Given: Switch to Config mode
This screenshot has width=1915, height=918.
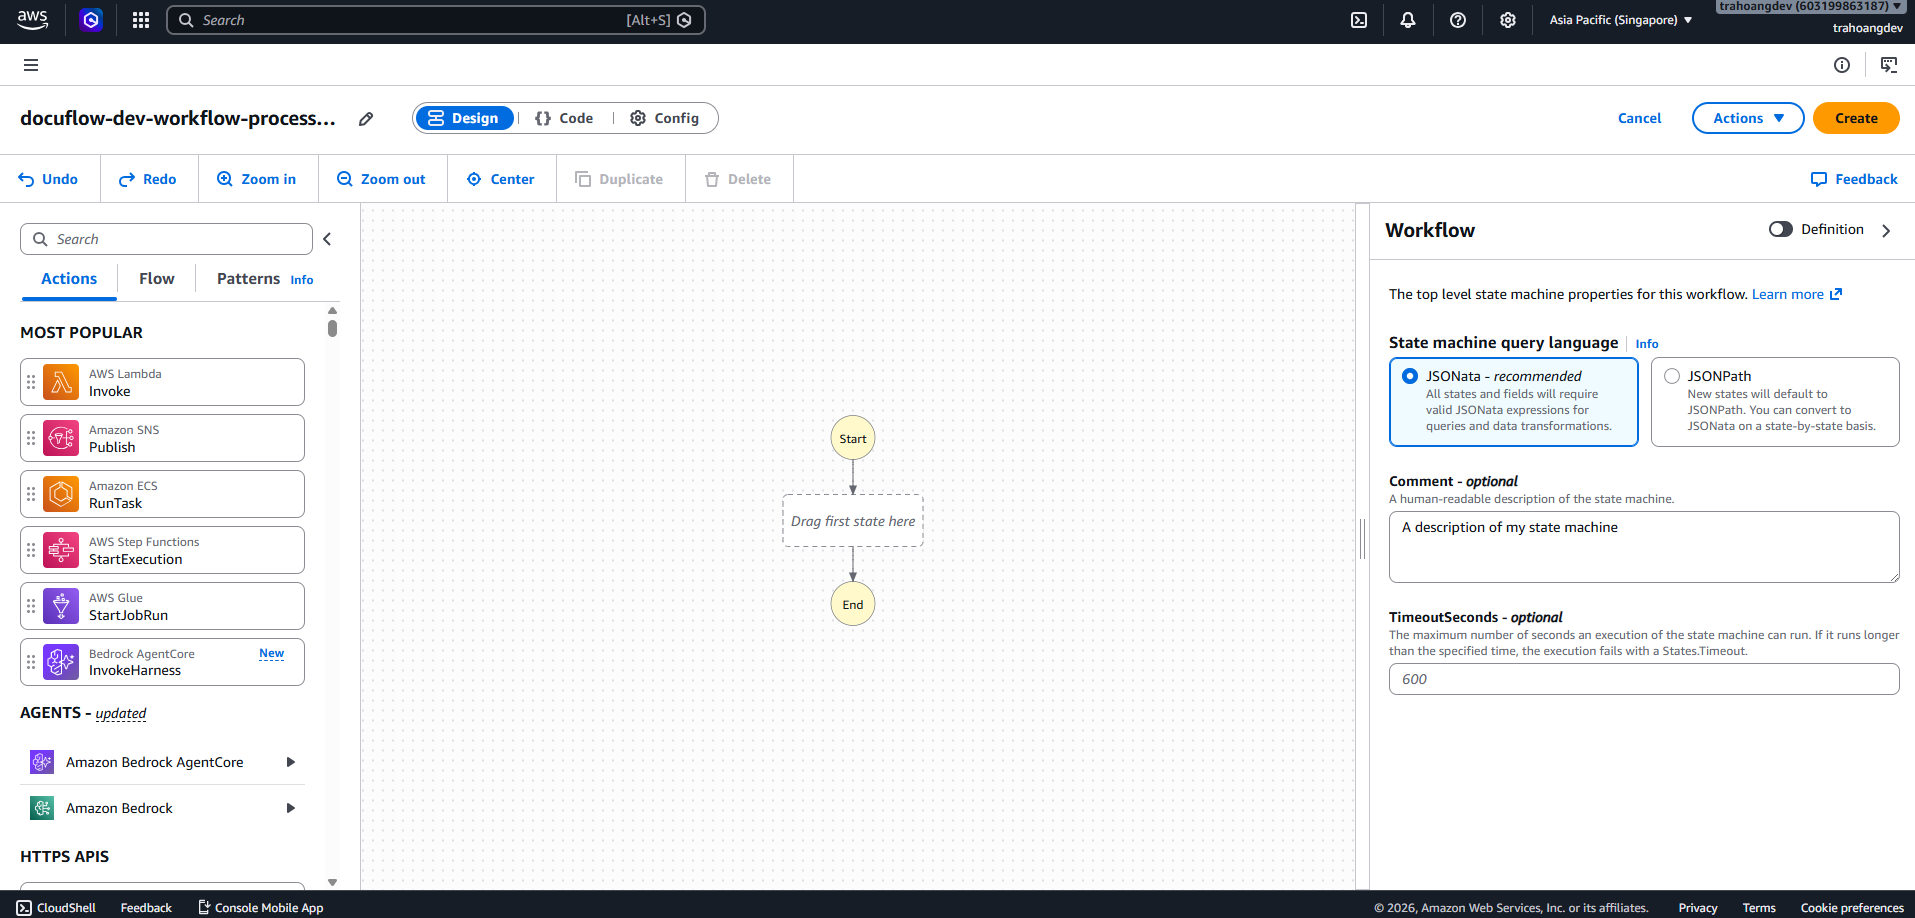Looking at the screenshot, I should coord(665,118).
